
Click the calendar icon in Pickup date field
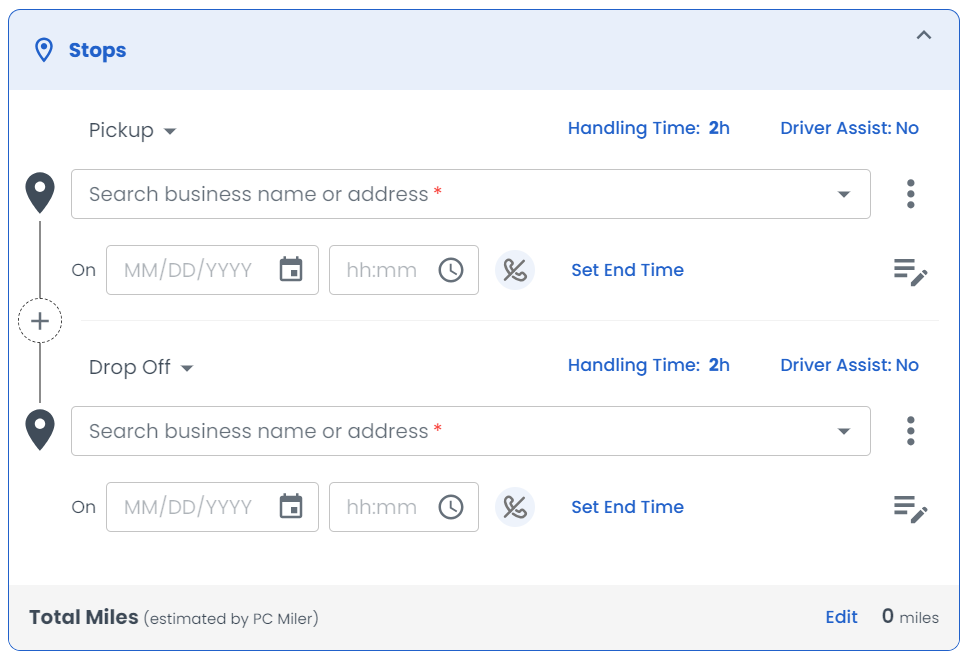click(291, 270)
